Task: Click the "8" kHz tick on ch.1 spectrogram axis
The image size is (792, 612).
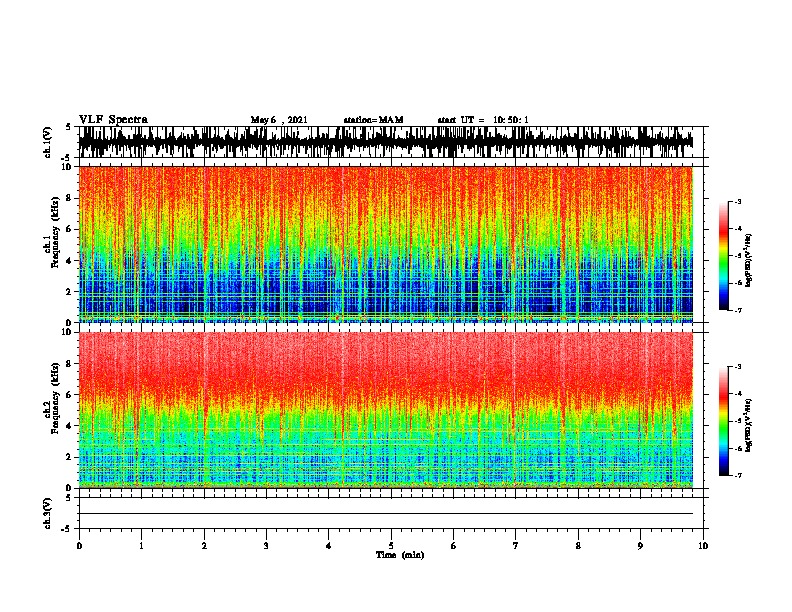Action: [x=70, y=198]
